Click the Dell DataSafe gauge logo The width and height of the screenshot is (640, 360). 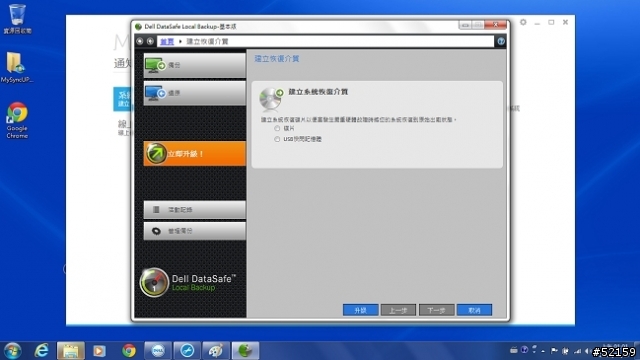154,282
